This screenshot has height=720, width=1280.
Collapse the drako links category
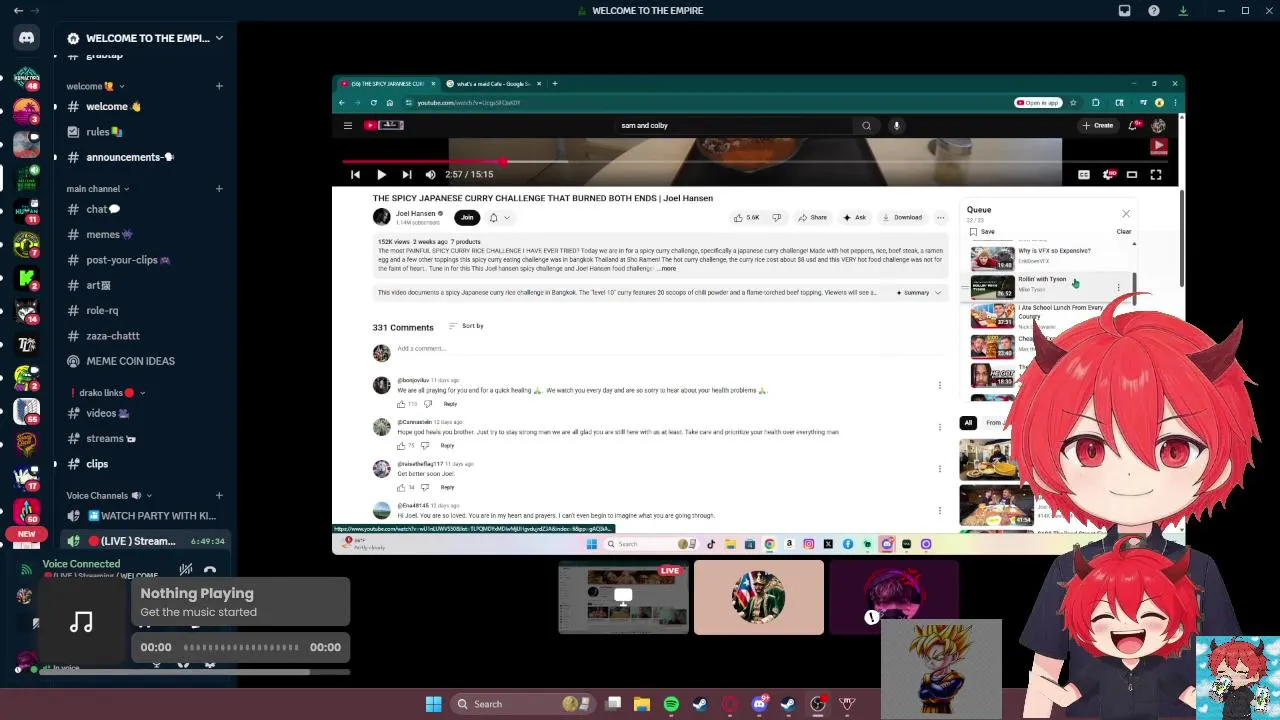click(x=107, y=393)
